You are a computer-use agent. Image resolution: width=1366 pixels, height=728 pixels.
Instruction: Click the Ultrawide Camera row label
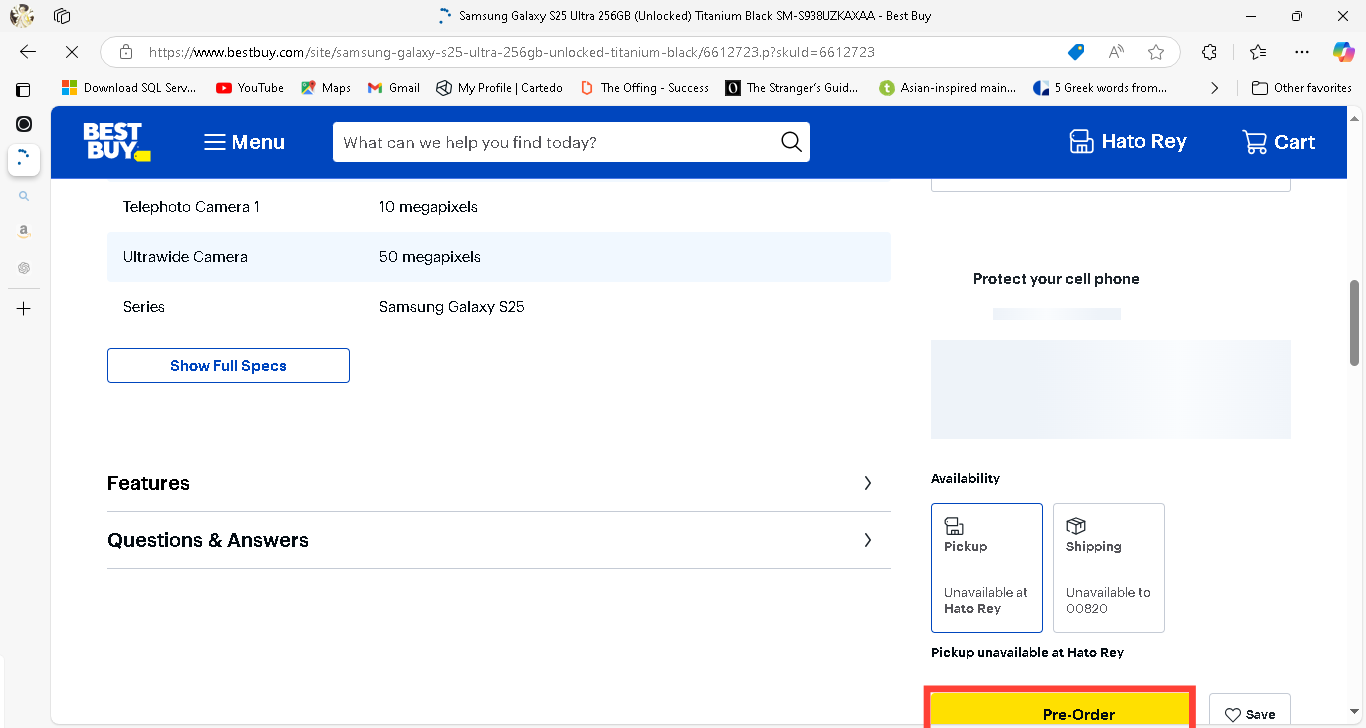coord(185,257)
